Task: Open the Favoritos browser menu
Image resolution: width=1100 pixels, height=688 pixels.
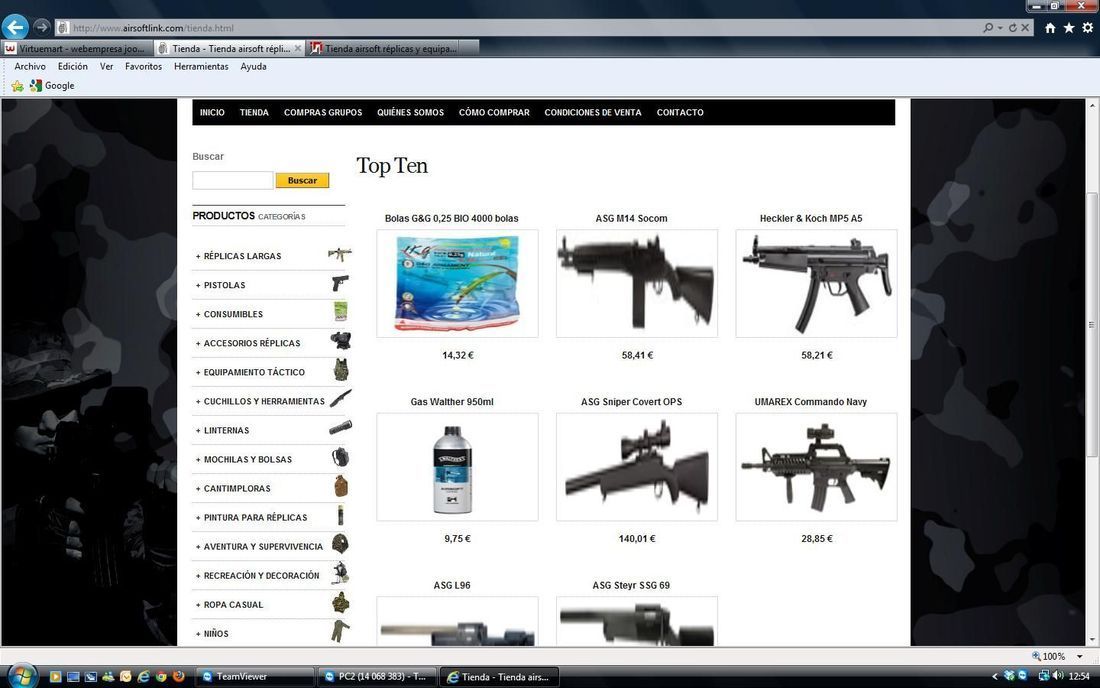Action: pyautogui.click(x=143, y=67)
